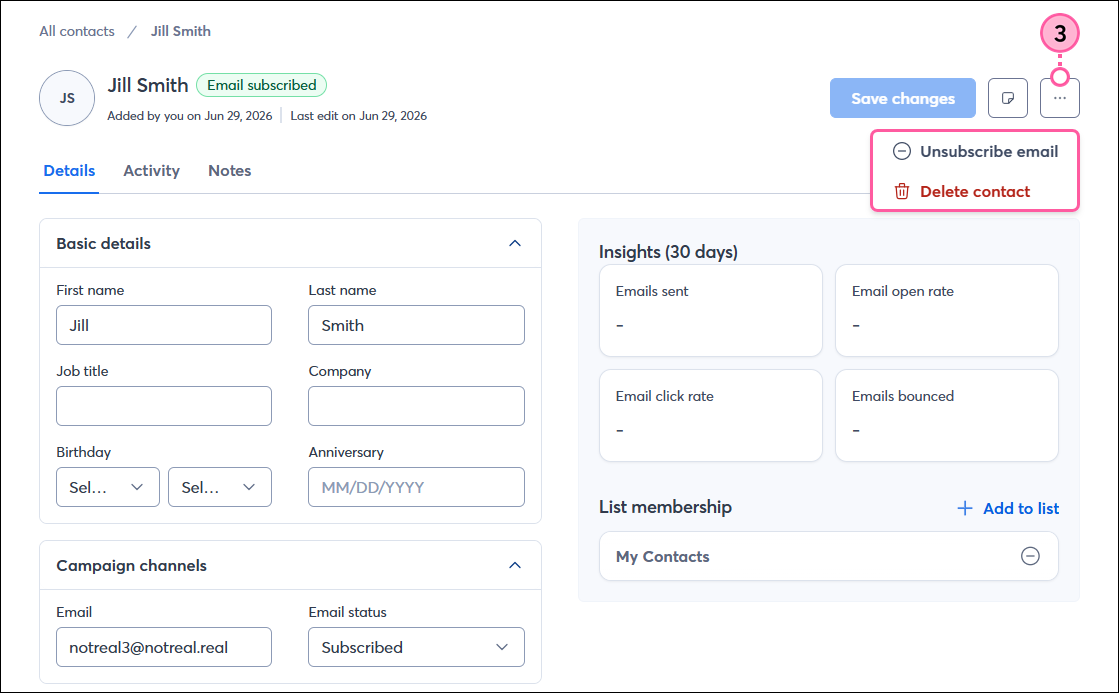Click the Save changes button
The width and height of the screenshot is (1119, 693).
coord(903,98)
